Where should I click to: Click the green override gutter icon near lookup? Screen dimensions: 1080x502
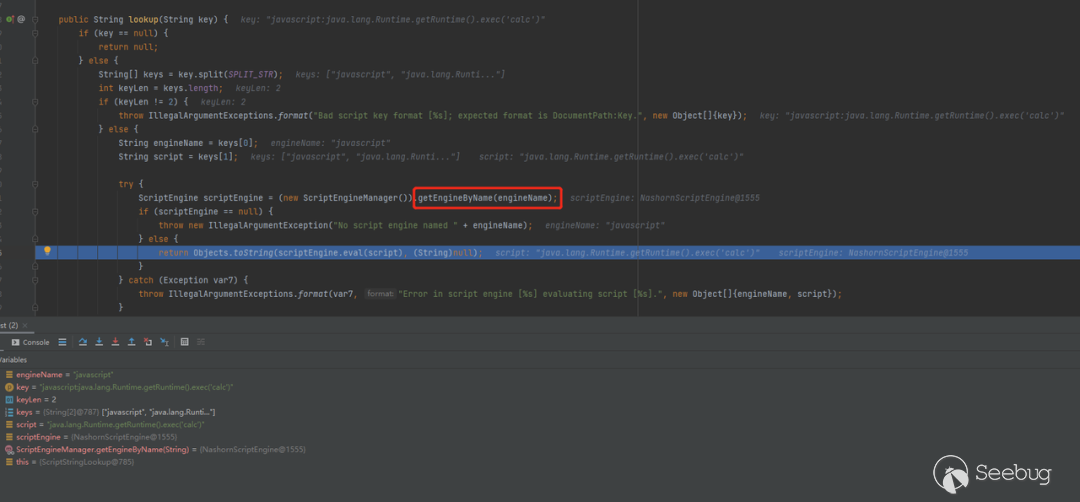click(10, 19)
